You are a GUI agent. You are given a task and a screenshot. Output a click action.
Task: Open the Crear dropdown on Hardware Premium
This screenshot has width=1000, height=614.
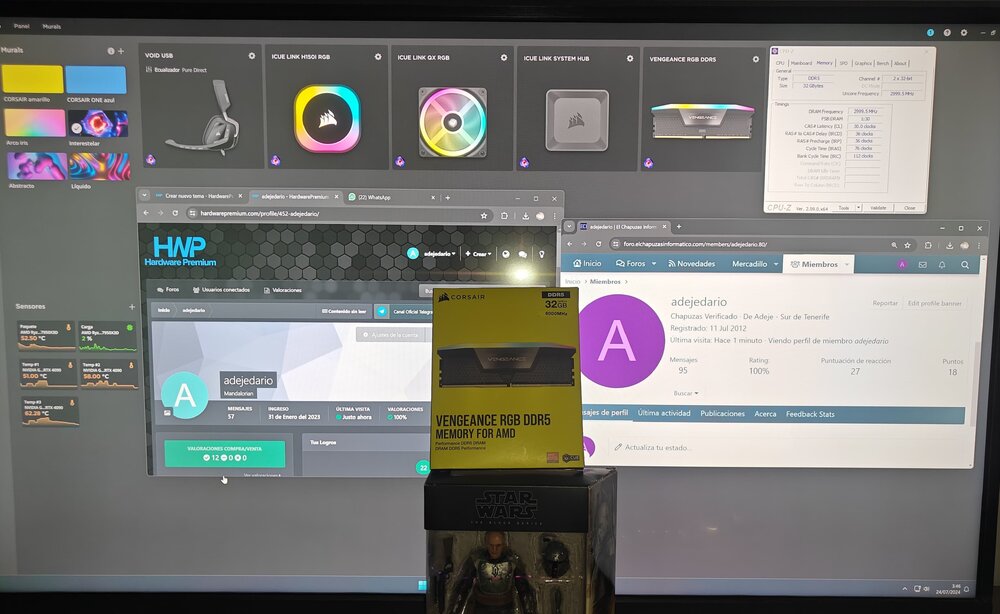[478, 254]
